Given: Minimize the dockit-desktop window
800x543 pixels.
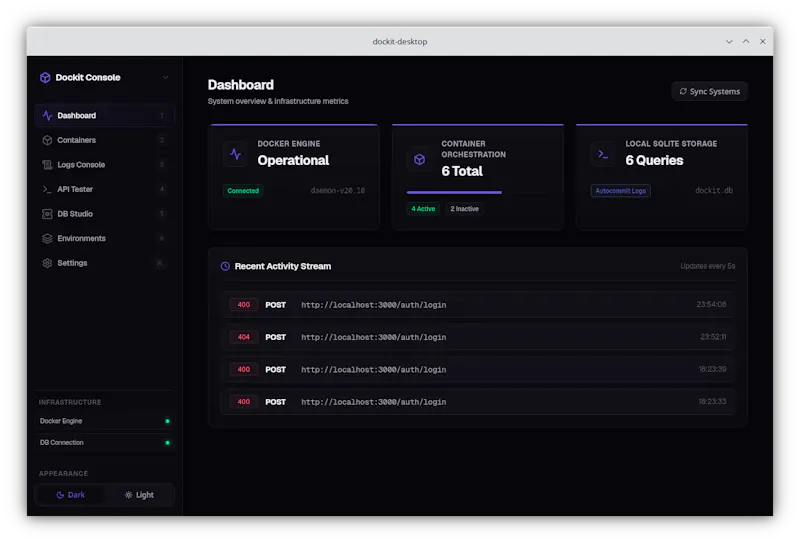Looking at the screenshot, I should coord(729,41).
